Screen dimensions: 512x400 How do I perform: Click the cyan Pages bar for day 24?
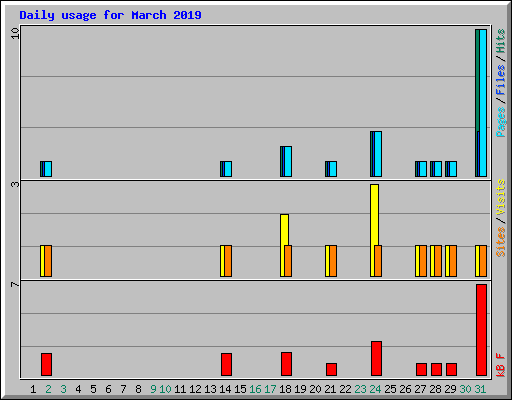tap(378, 154)
